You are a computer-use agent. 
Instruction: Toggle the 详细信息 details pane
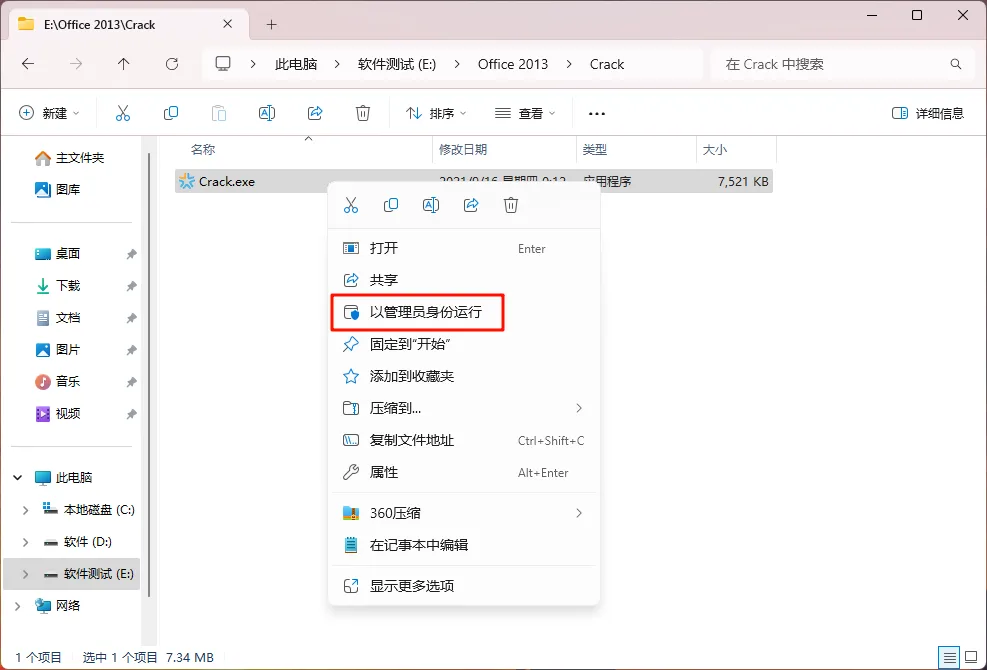pos(928,113)
